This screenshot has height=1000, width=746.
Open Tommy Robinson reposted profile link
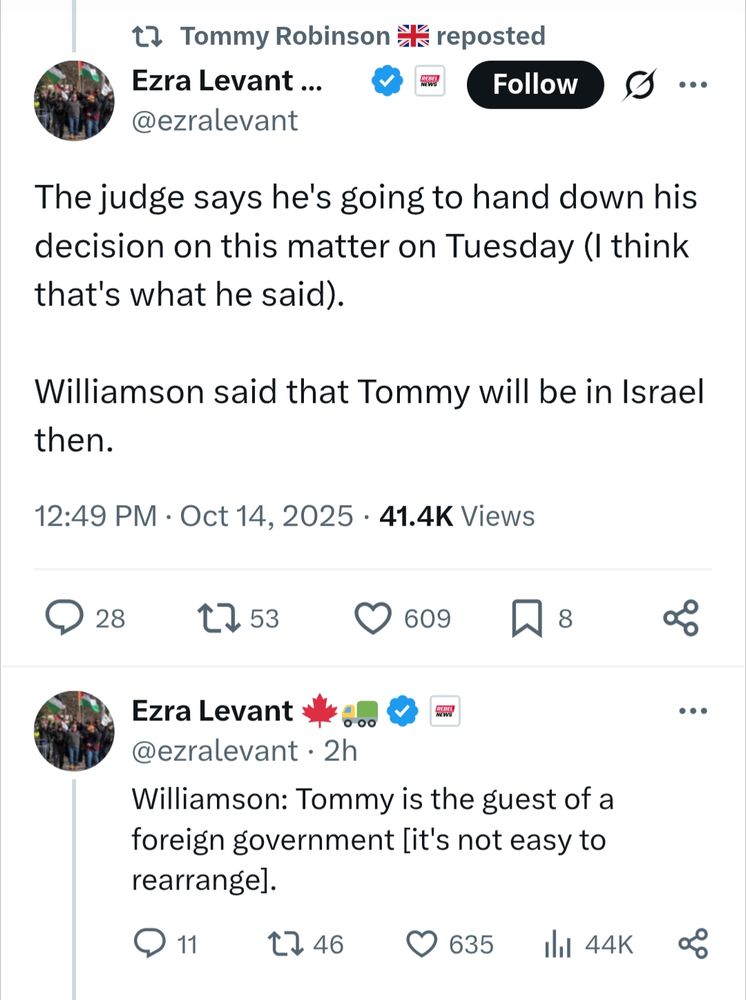284,37
